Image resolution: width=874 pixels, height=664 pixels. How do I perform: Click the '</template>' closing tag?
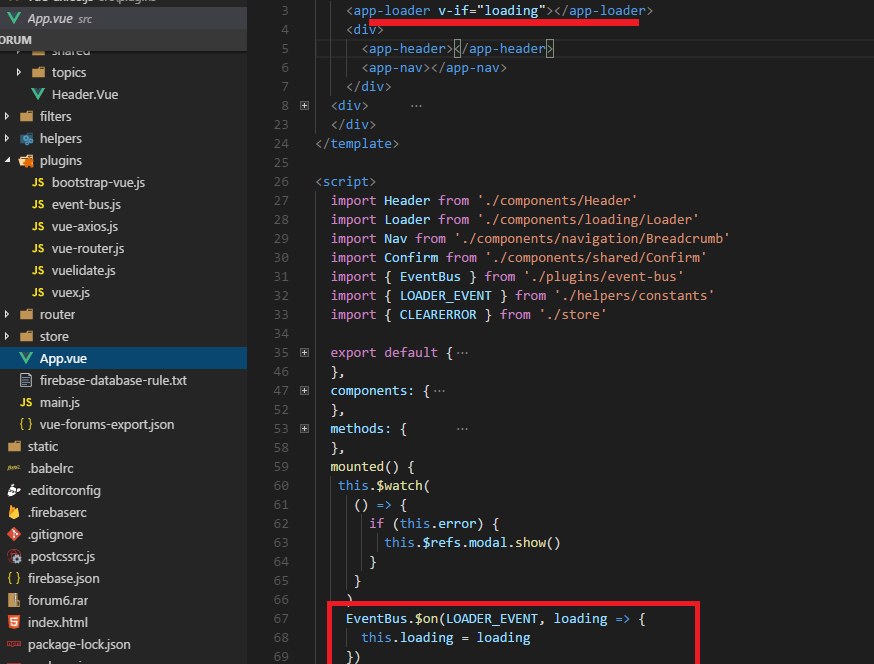[357, 144]
